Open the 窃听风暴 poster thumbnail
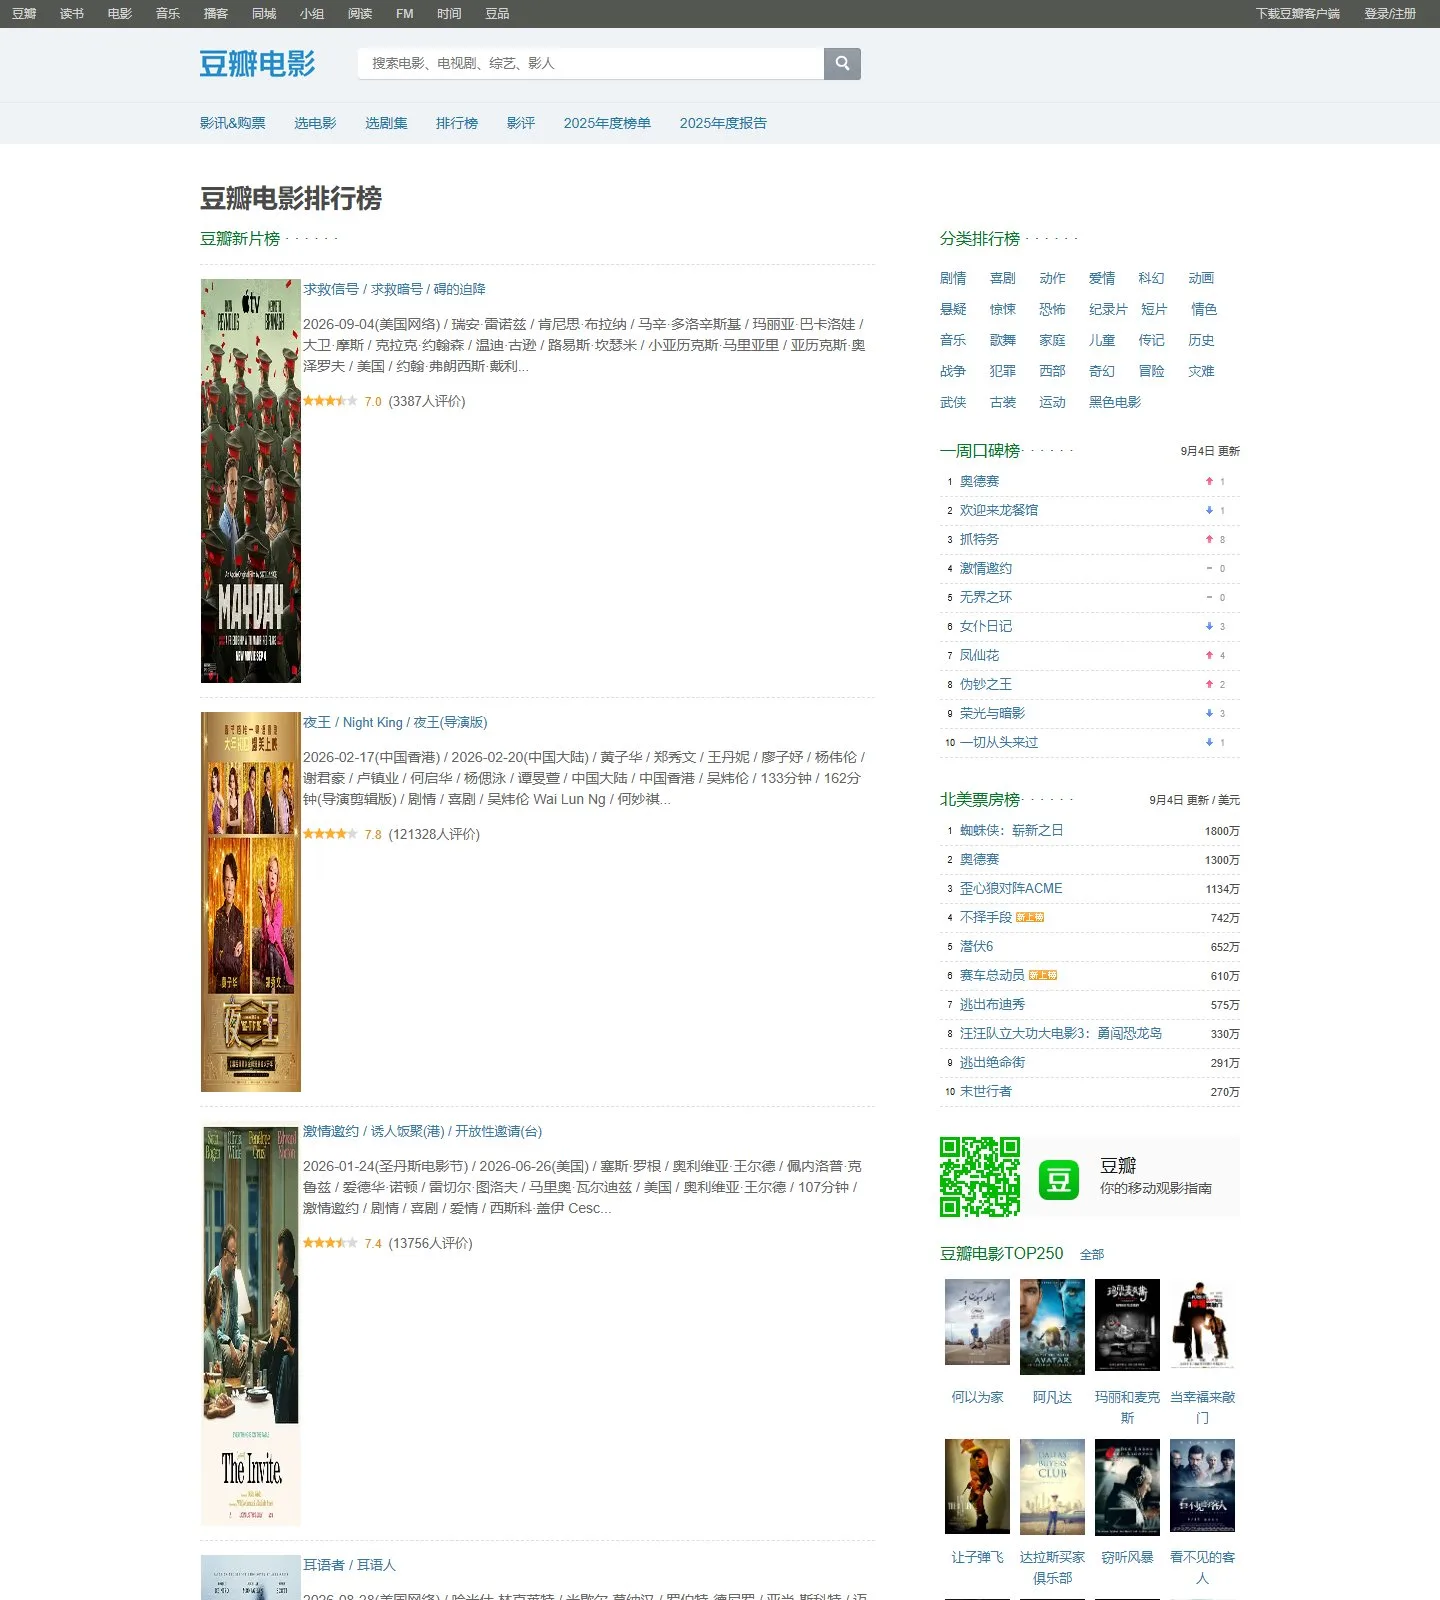 tap(1127, 1487)
